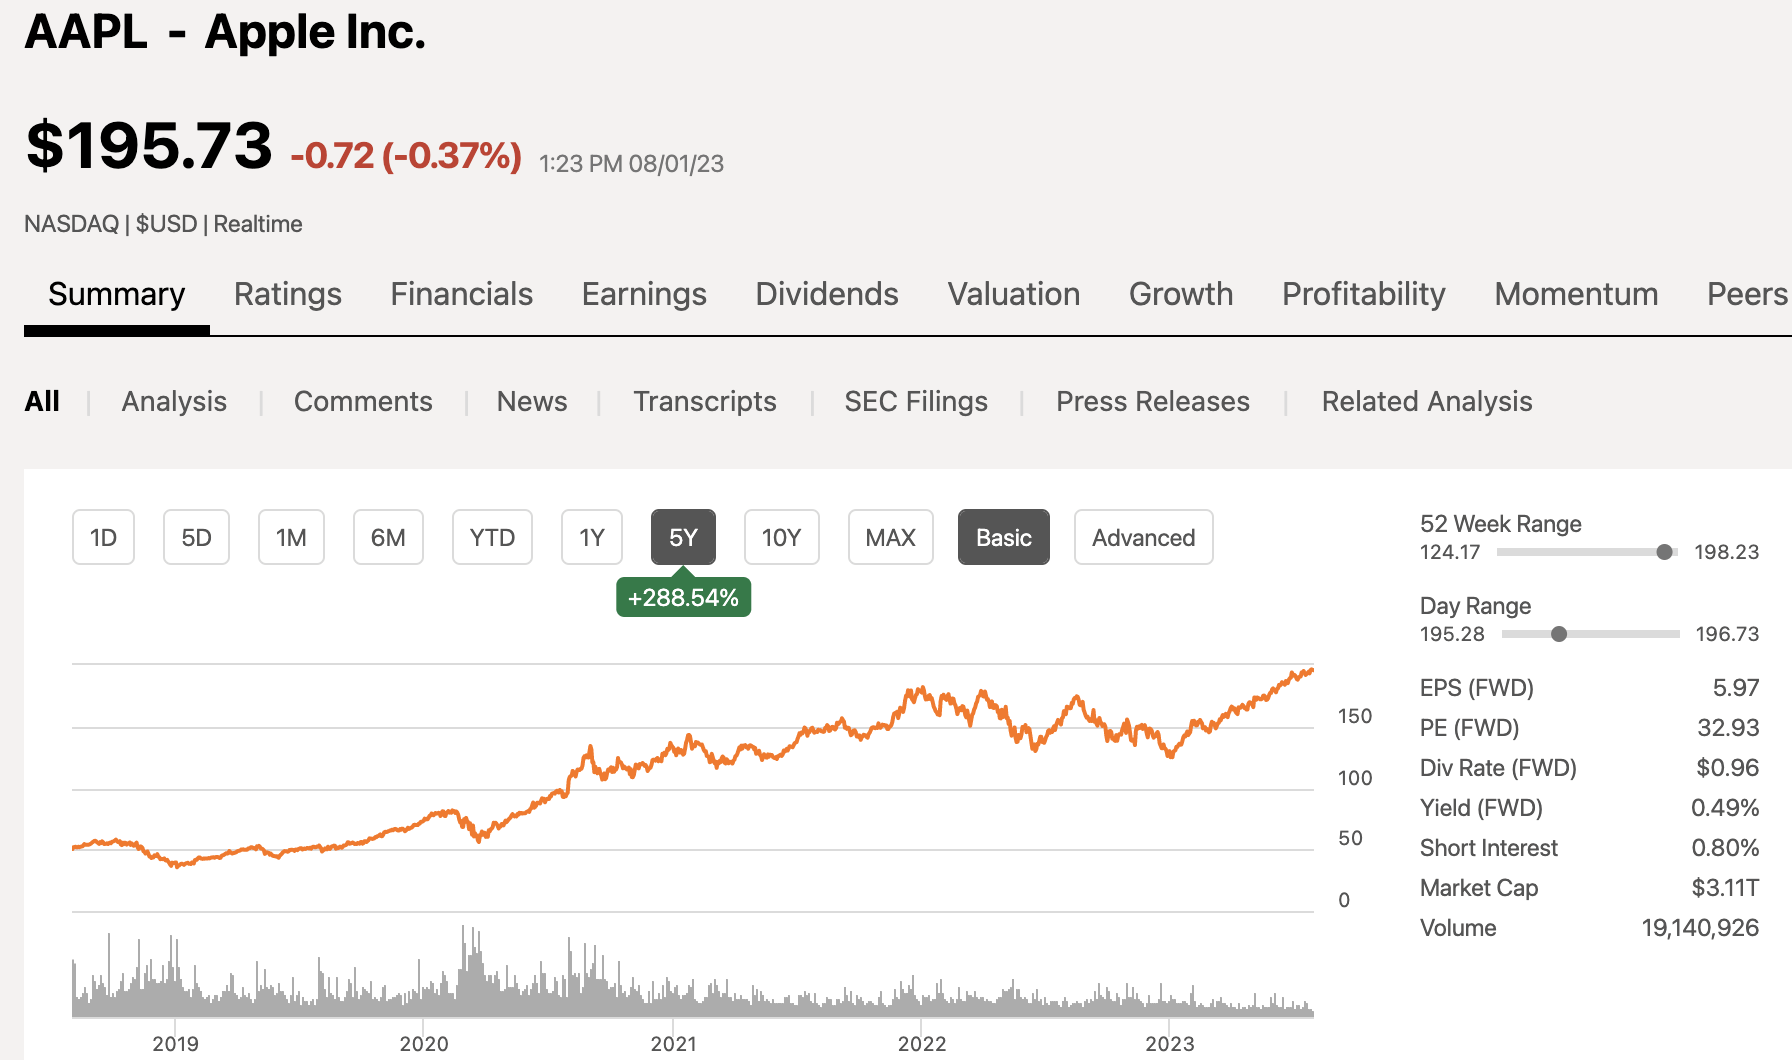Open the Summary tab
Screen dimensions: 1792x1060
point(117,294)
